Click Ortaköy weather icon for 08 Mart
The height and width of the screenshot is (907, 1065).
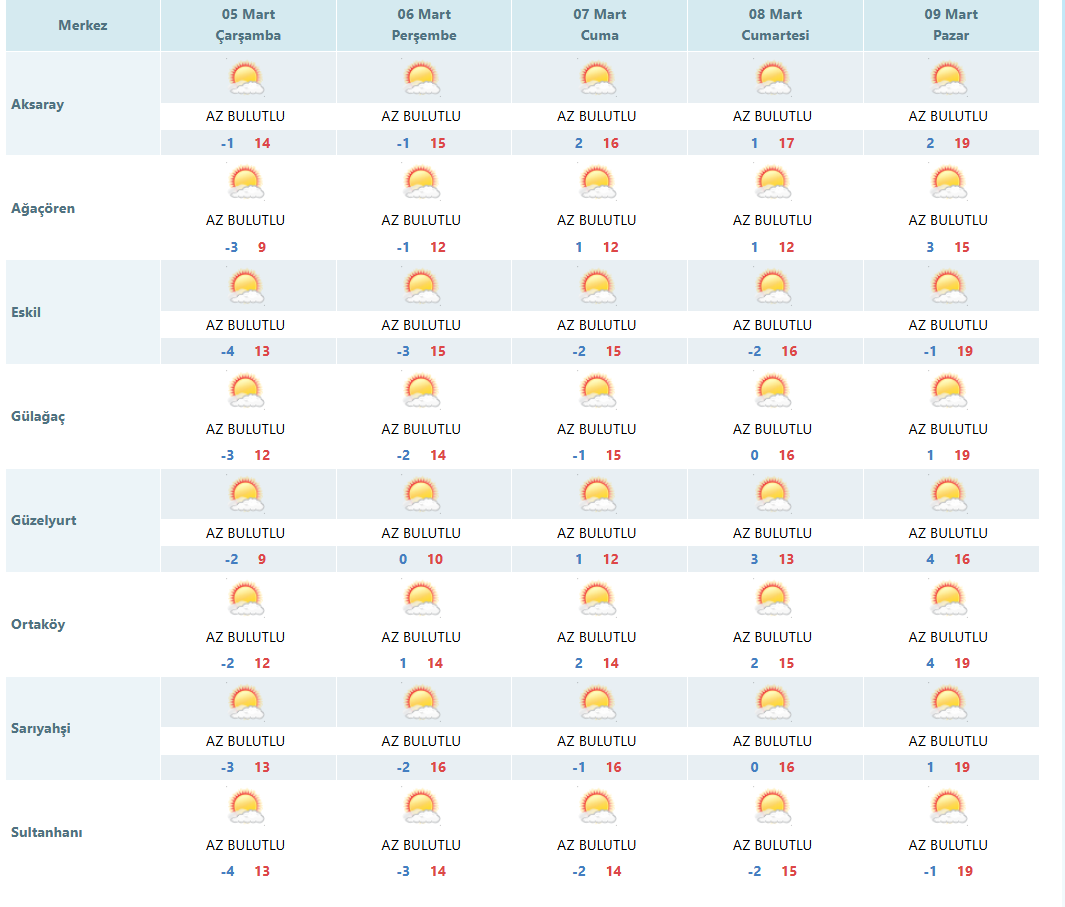click(773, 599)
